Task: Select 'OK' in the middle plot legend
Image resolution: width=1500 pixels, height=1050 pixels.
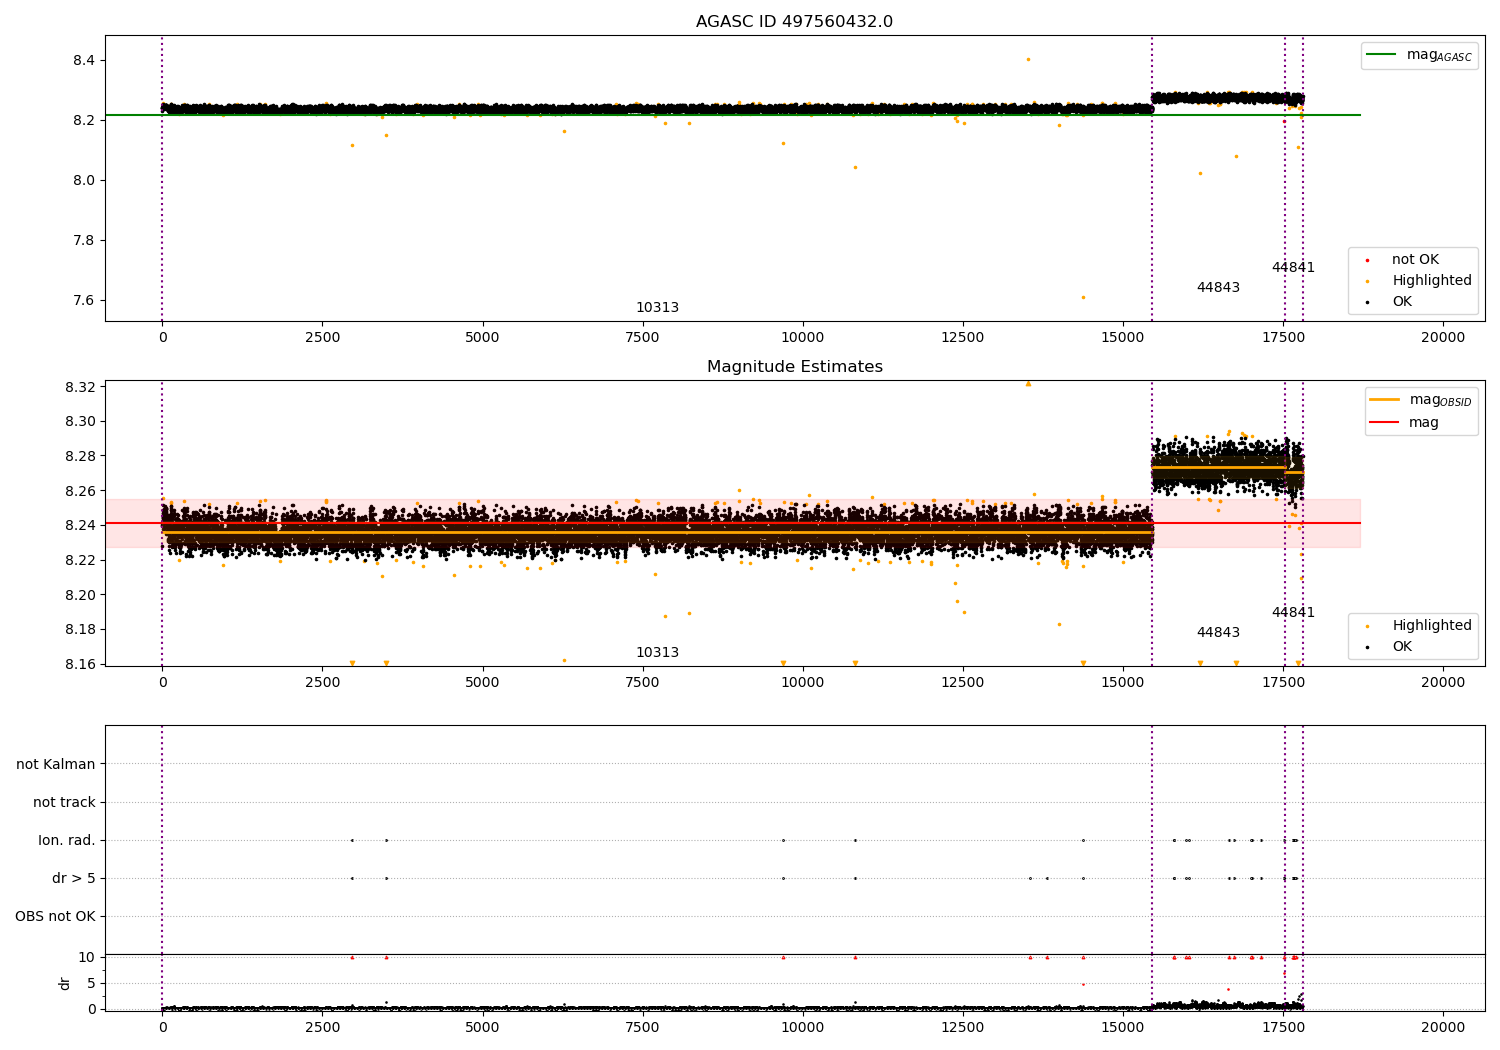Action: click(x=1402, y=647)
